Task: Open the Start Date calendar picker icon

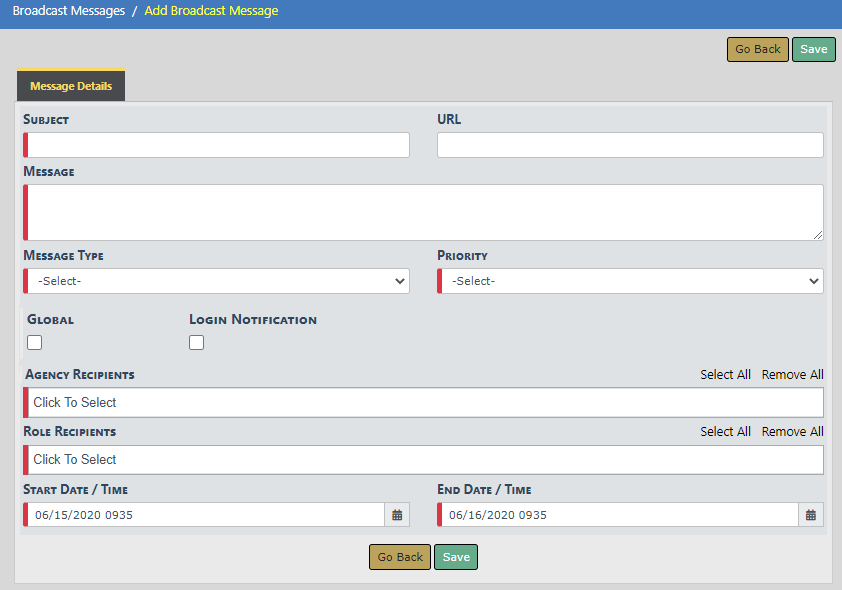Action: click(x=397, y=515)
